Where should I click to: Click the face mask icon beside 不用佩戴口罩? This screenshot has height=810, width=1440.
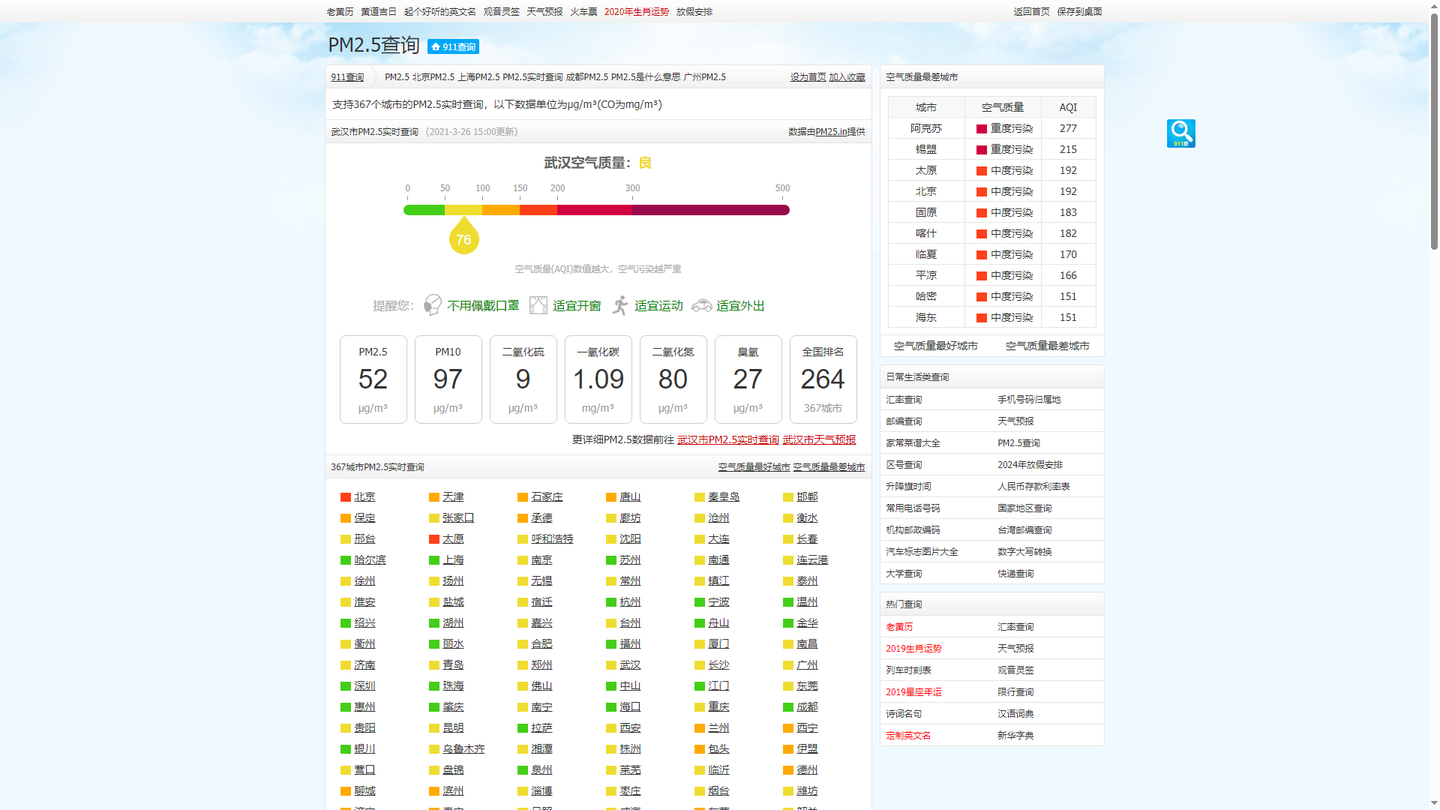tap(432, 305)
